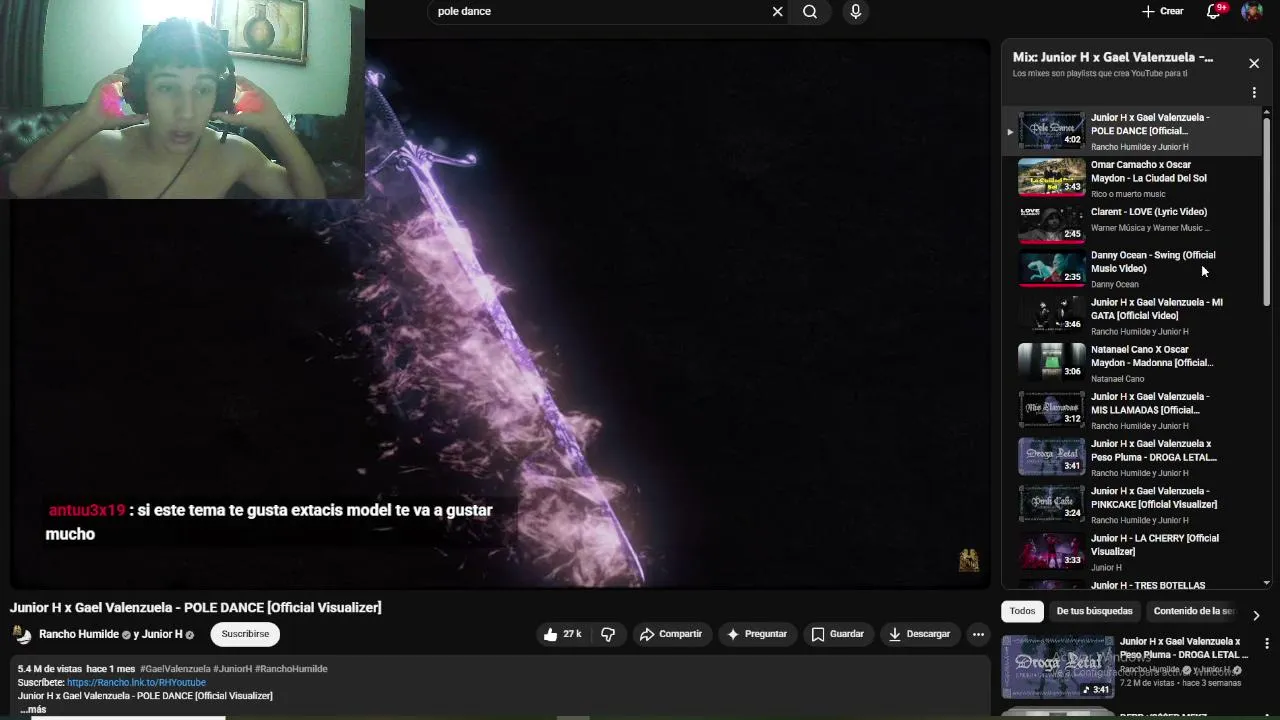Open the Rancho.lnk.to/RHYoutube link
The width and height of the screenshot is (1280, 720).
click(x=136, y=682)
